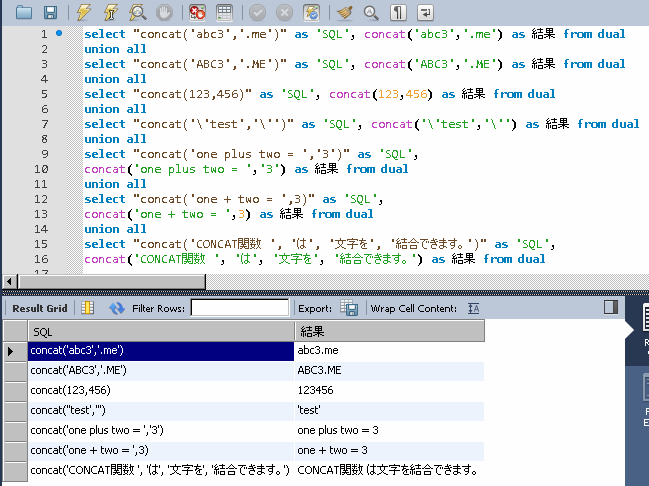Screen dimensions: 649x486
Task: Click the blue statement marker on line 1
Action: click(x=59, y=33)
